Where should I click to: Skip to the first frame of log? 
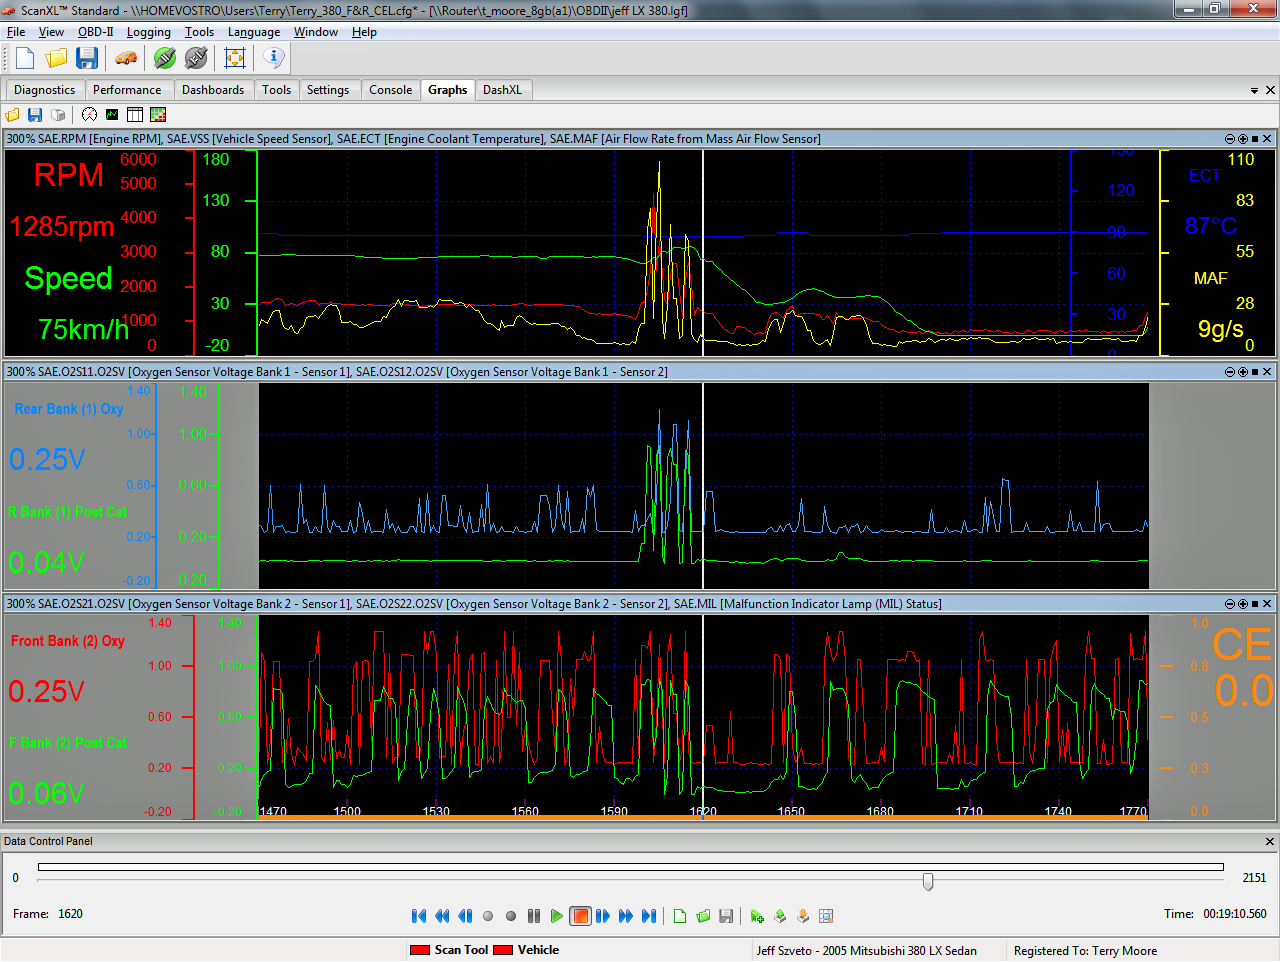[x=419, y=916]
